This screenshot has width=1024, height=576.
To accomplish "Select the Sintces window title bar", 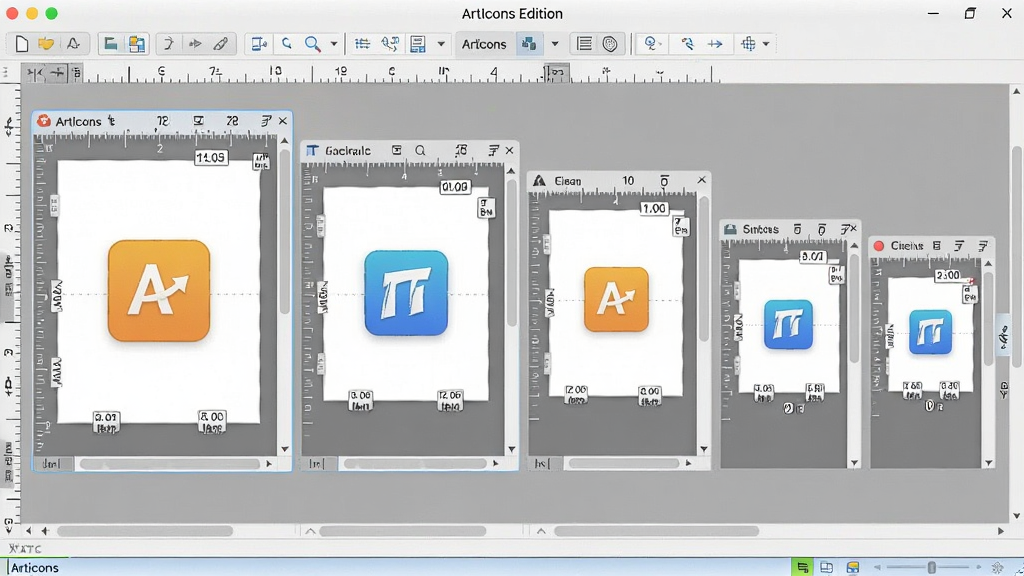I will click(x=790, y=229).
